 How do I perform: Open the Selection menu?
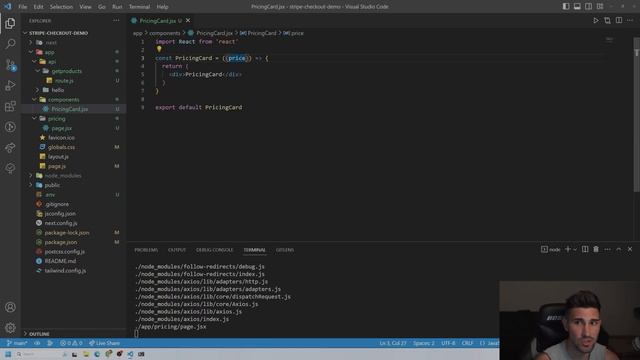click(61, 7)
